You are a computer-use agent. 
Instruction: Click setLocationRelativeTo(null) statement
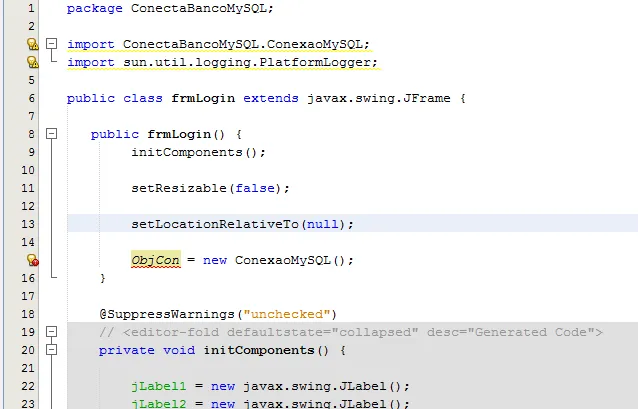coord(242,224)
